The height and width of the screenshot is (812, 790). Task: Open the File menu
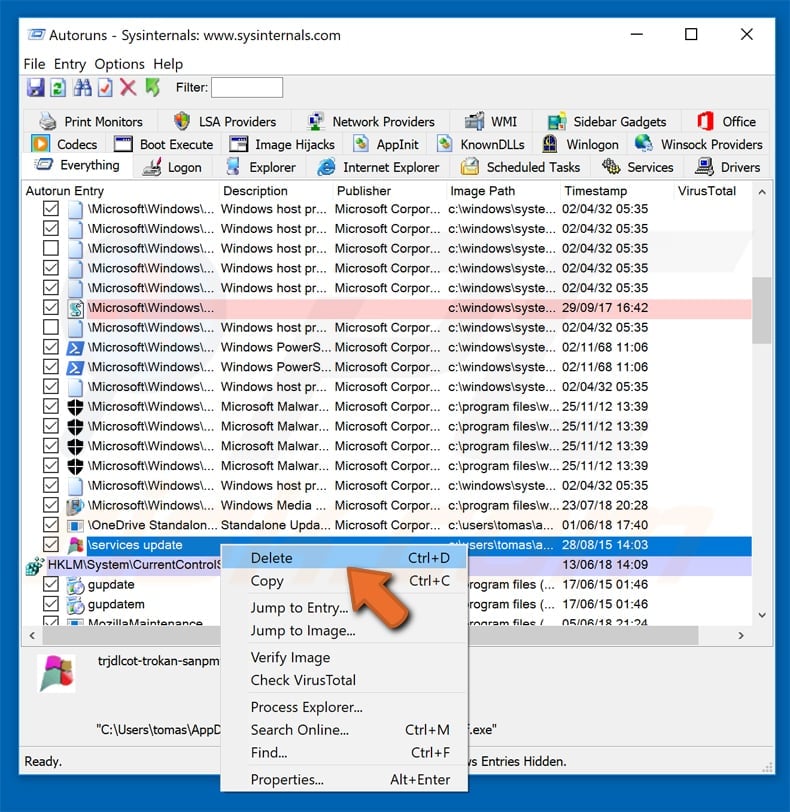[x=34, y=64]
